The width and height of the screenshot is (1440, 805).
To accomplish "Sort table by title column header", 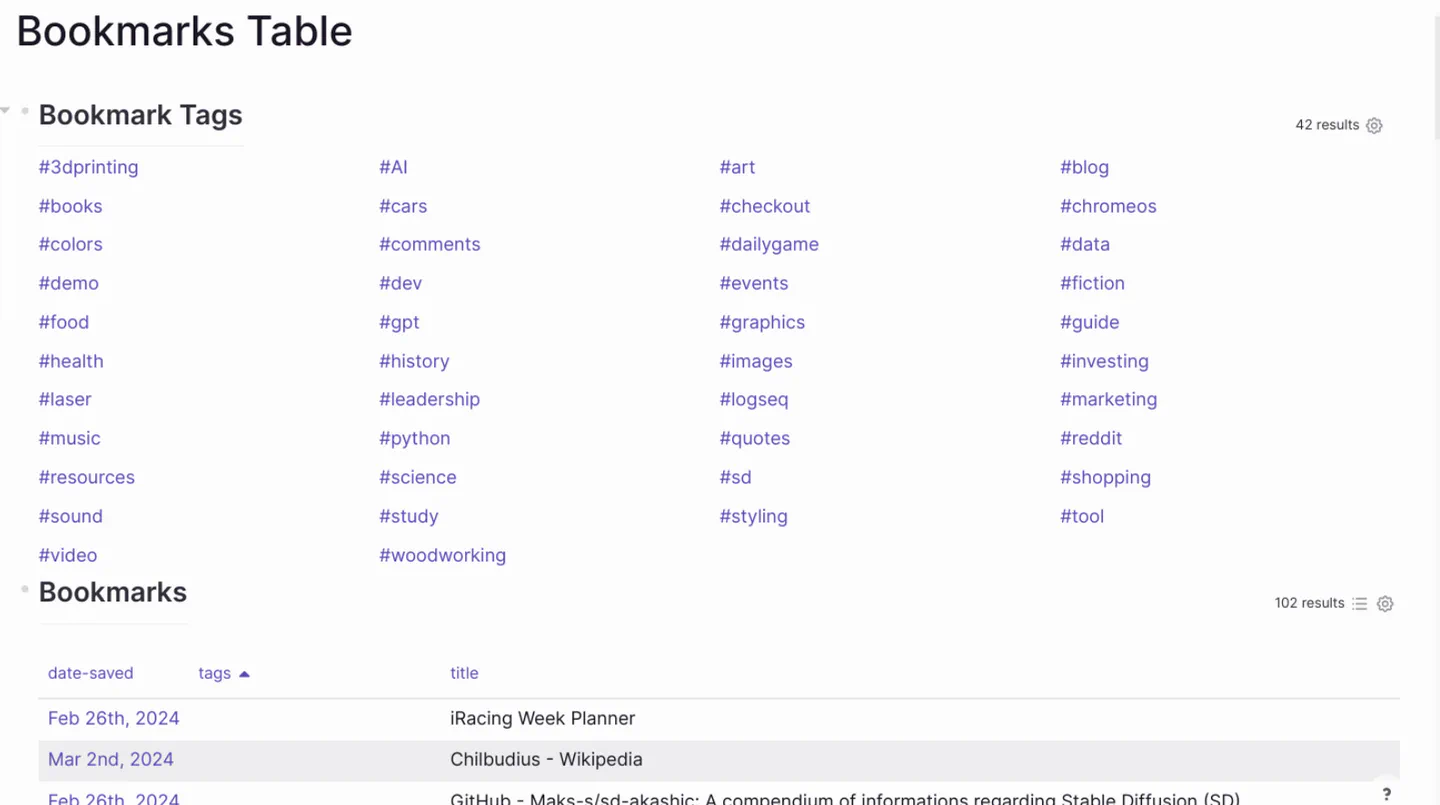I will pos(464,673).
